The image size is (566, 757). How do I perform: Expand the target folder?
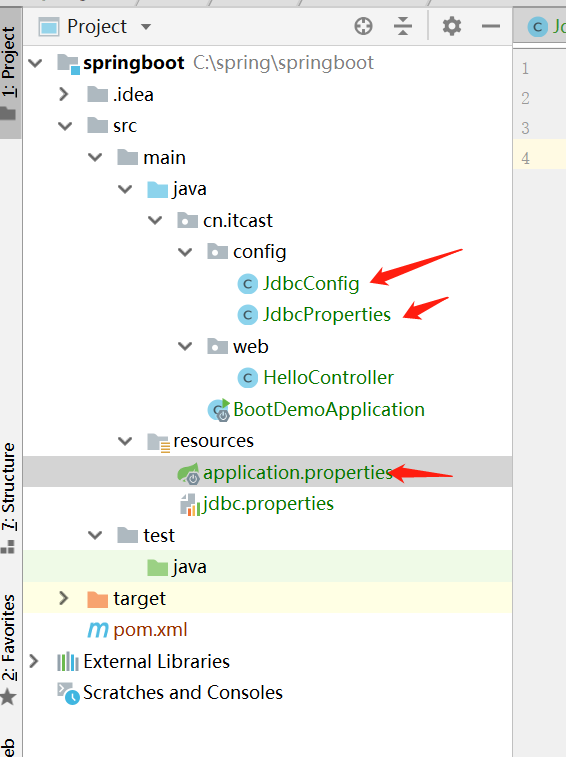[63, 598]
